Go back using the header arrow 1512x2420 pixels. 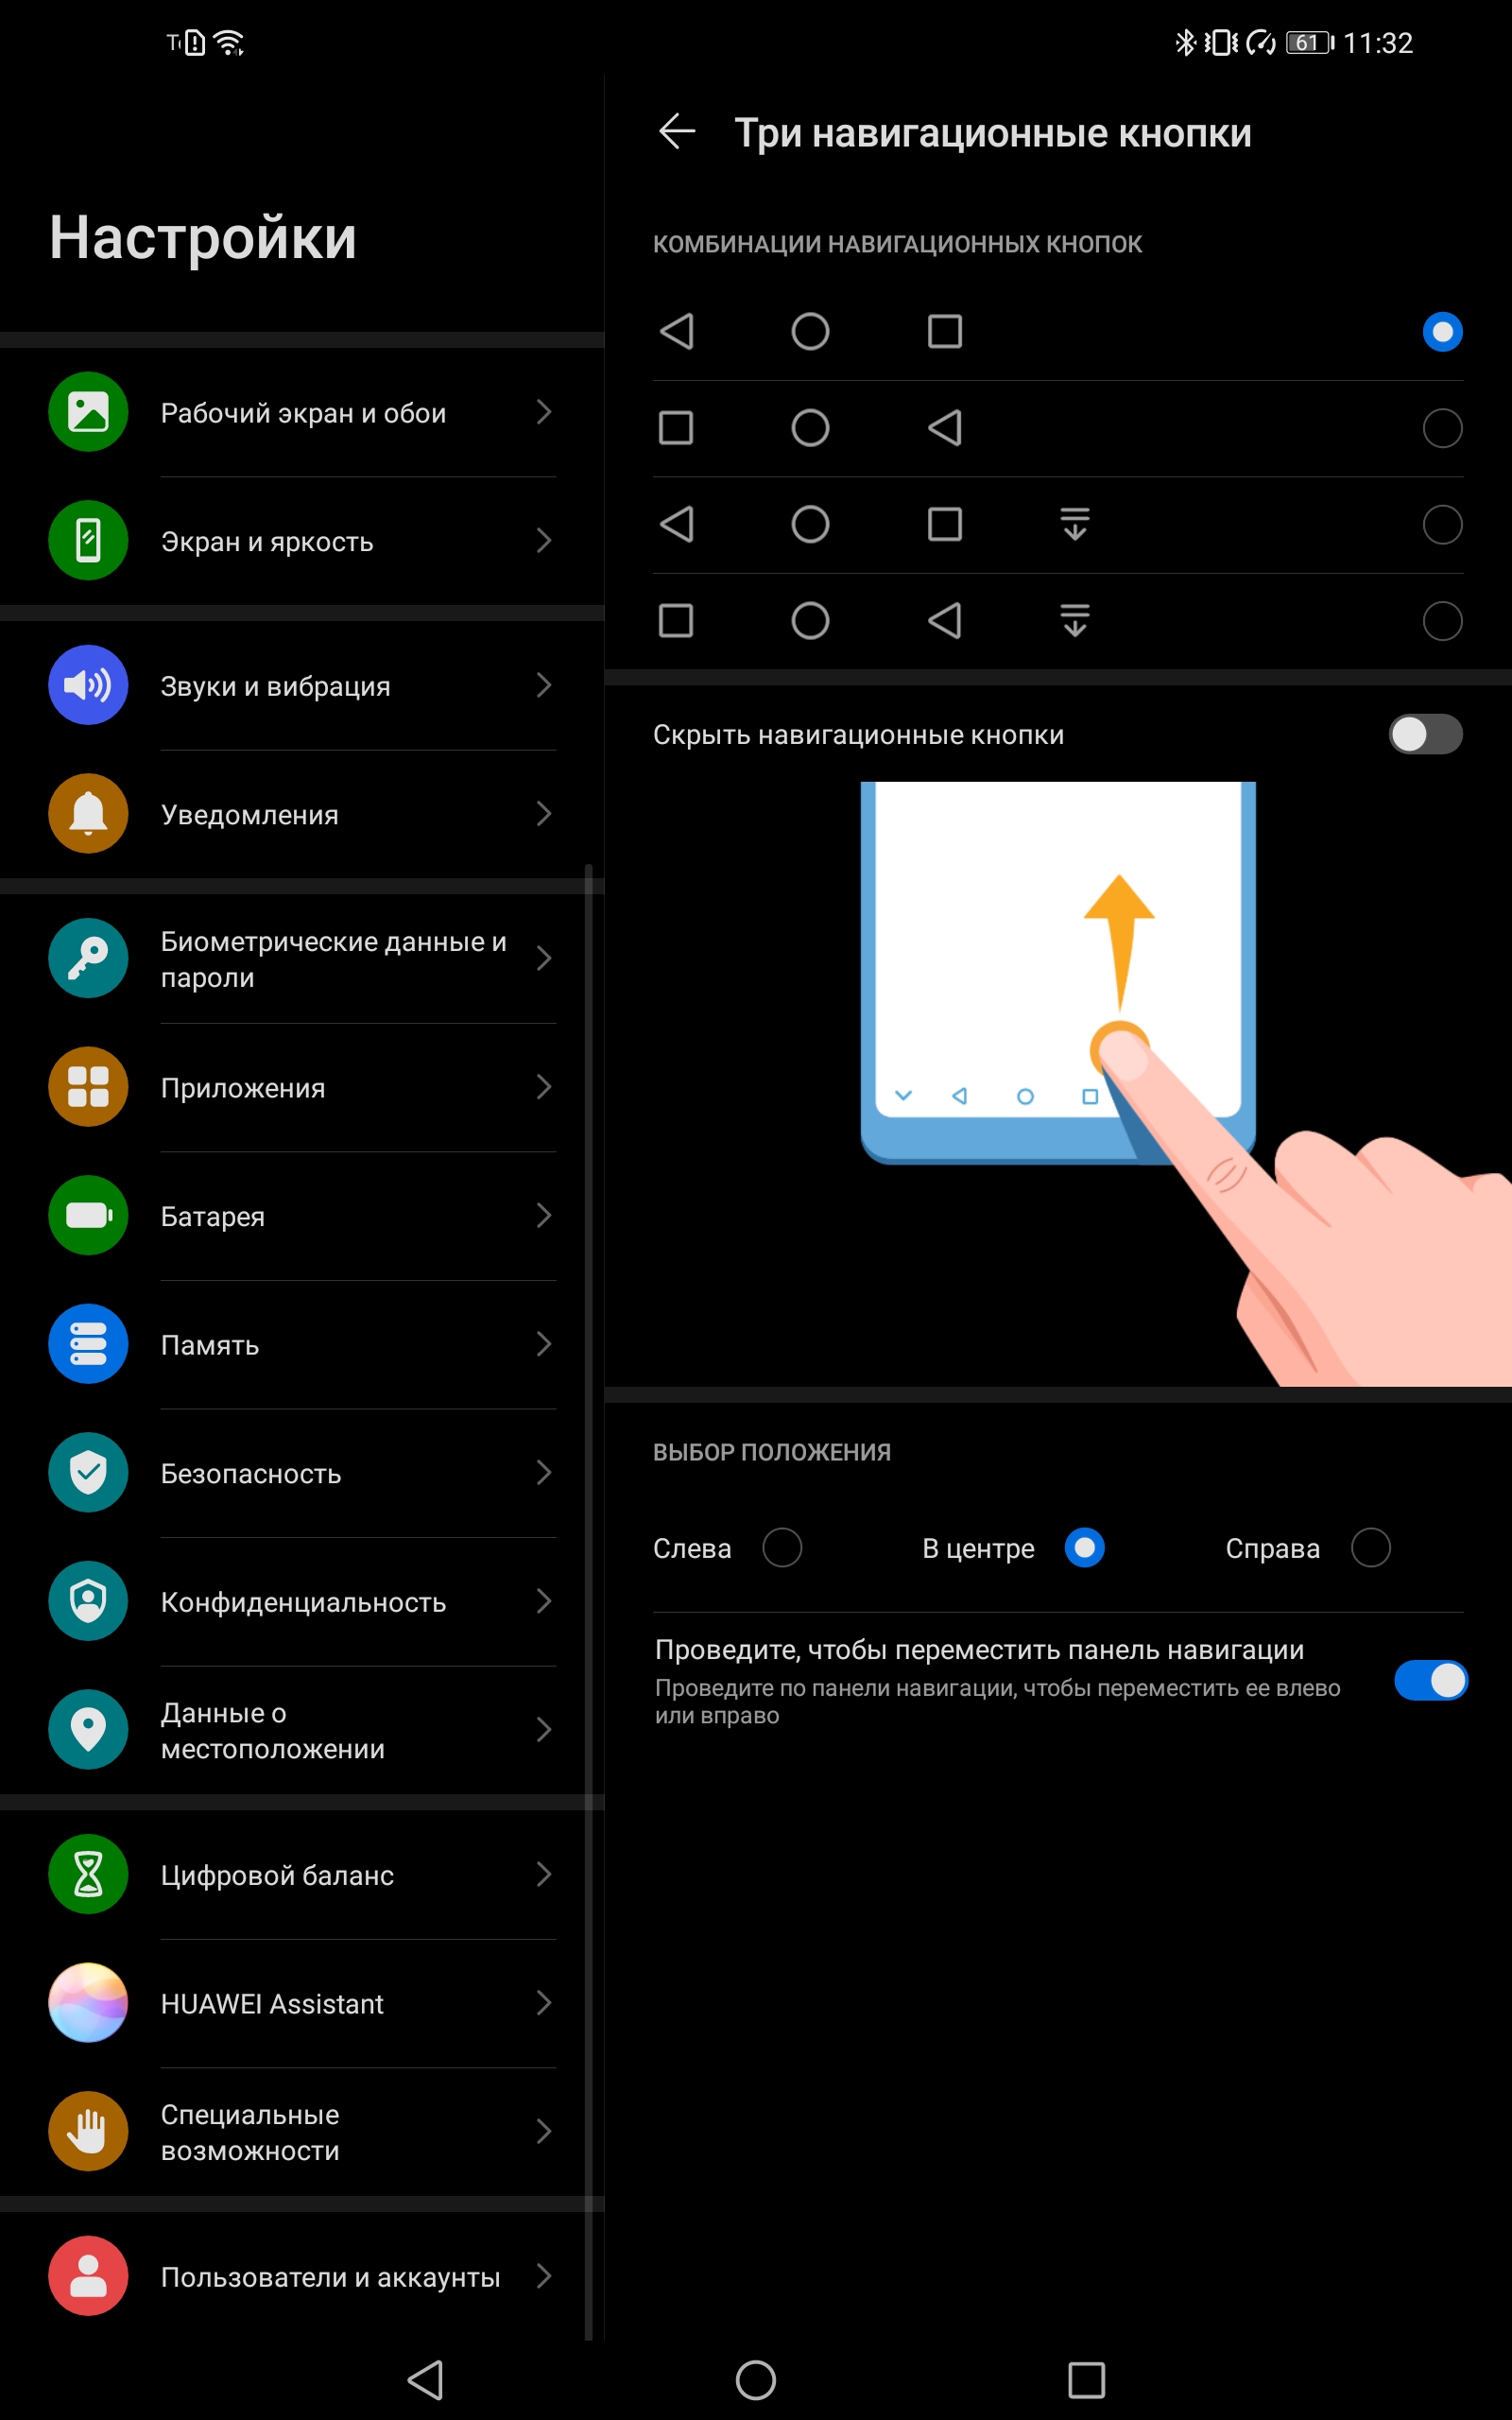pos(677,132)
